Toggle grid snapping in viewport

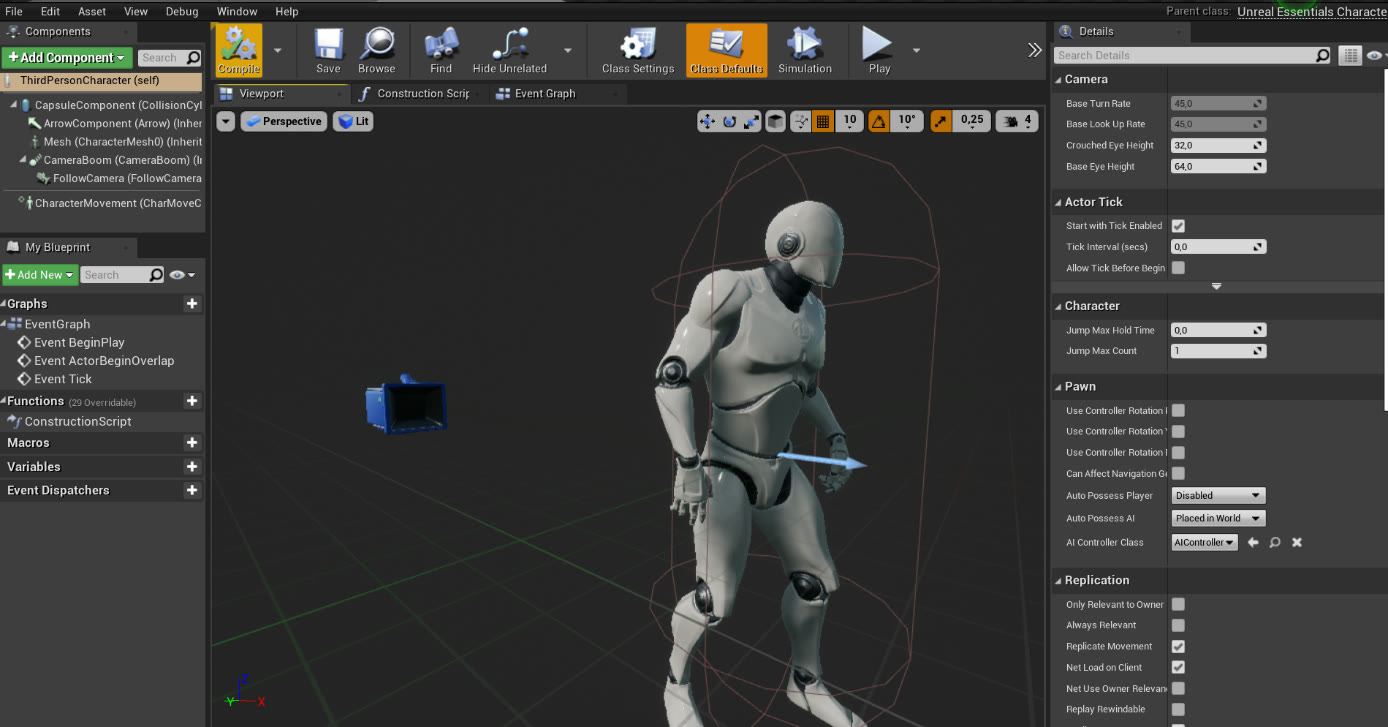[x=823, y=121]
